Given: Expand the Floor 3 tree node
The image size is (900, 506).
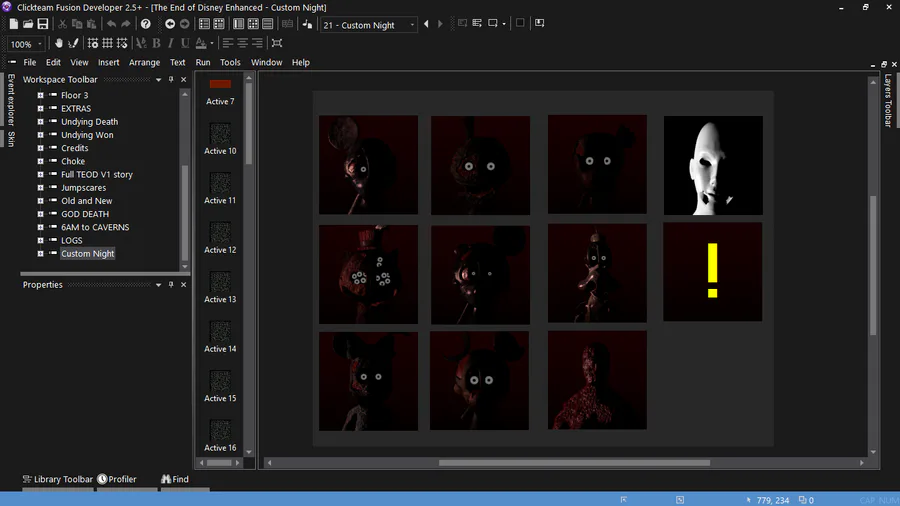Looking at the screenshot, I should 40,95.
